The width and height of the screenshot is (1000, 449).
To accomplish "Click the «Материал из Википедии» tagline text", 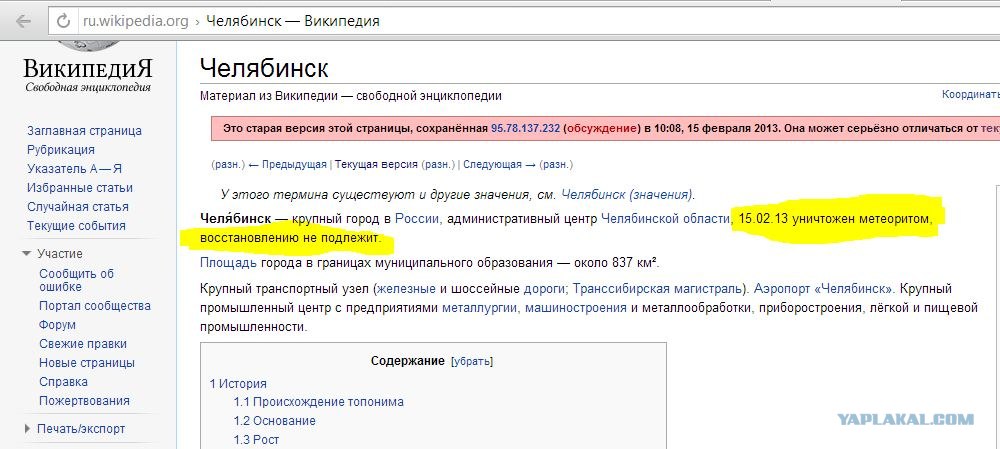I will [351, 96].
